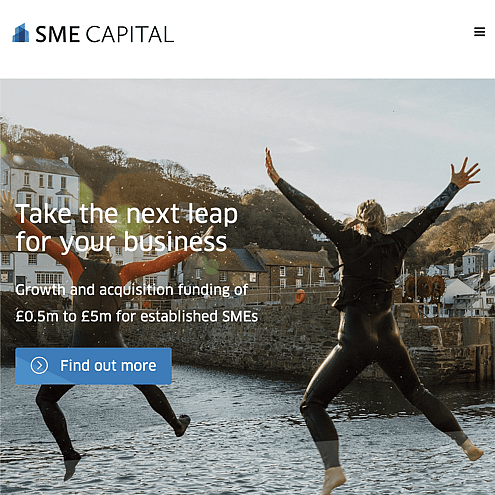Viewport: 495px width, 495px height.
Task: Click the raised hand at the top right
Action: tap(466, 173)
